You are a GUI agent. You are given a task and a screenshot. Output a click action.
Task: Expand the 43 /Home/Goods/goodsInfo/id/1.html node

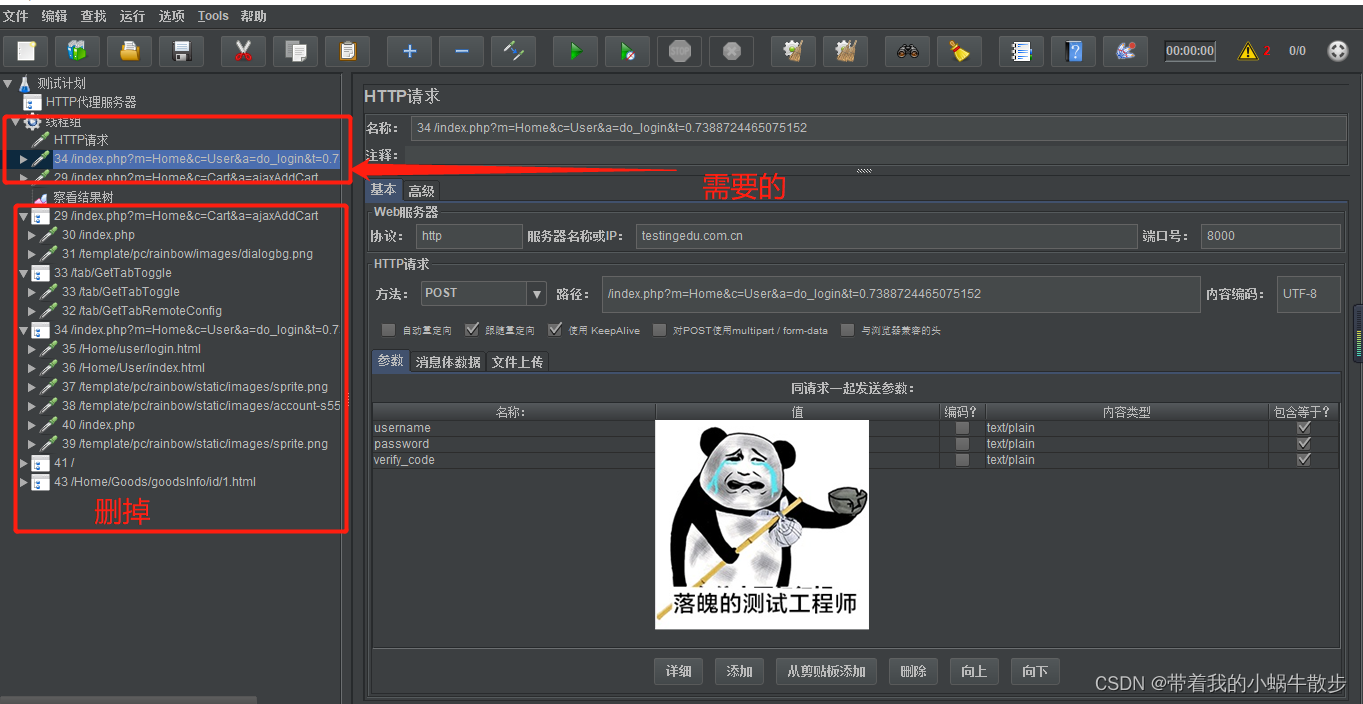(24, 482)
